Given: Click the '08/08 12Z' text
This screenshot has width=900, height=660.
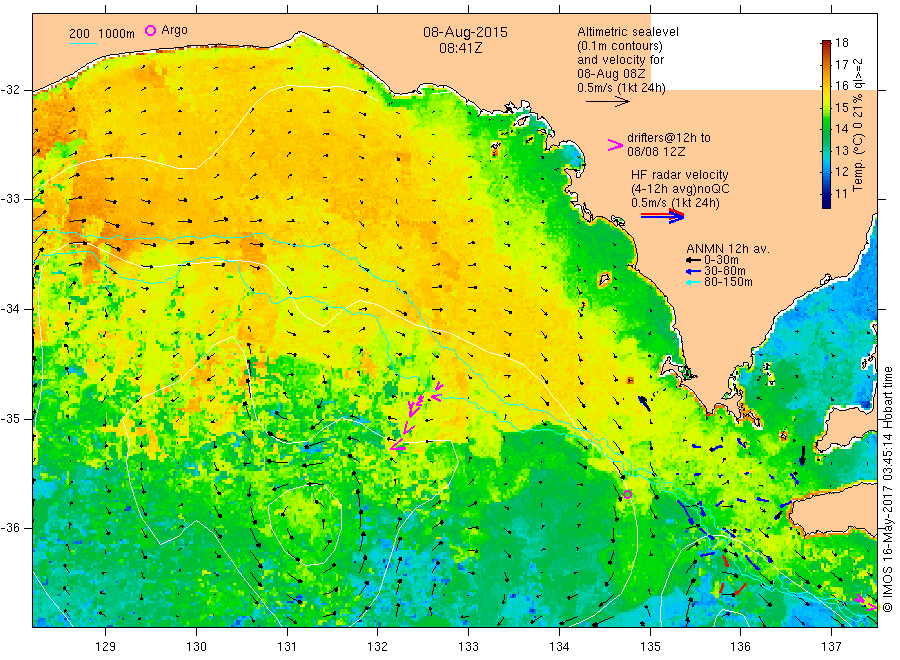Looking at the screenshot, I should coord(656,152).
